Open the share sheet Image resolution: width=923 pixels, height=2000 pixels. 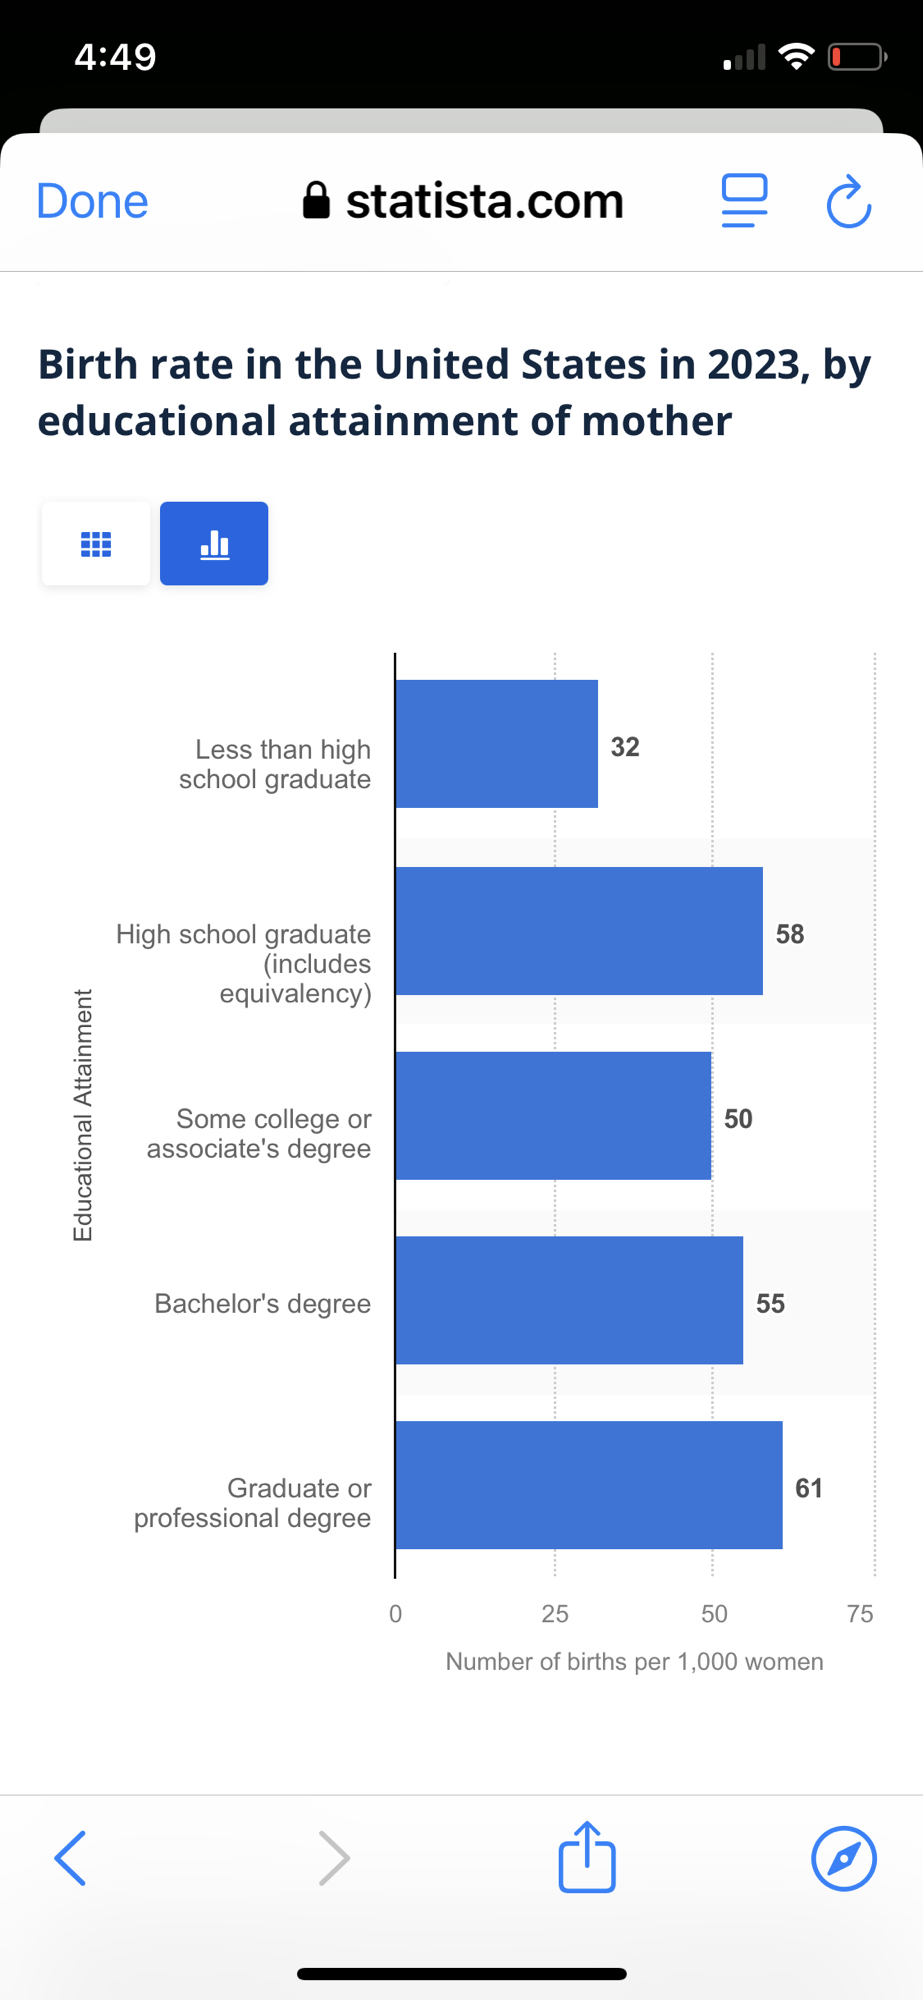pos(587,1857)
